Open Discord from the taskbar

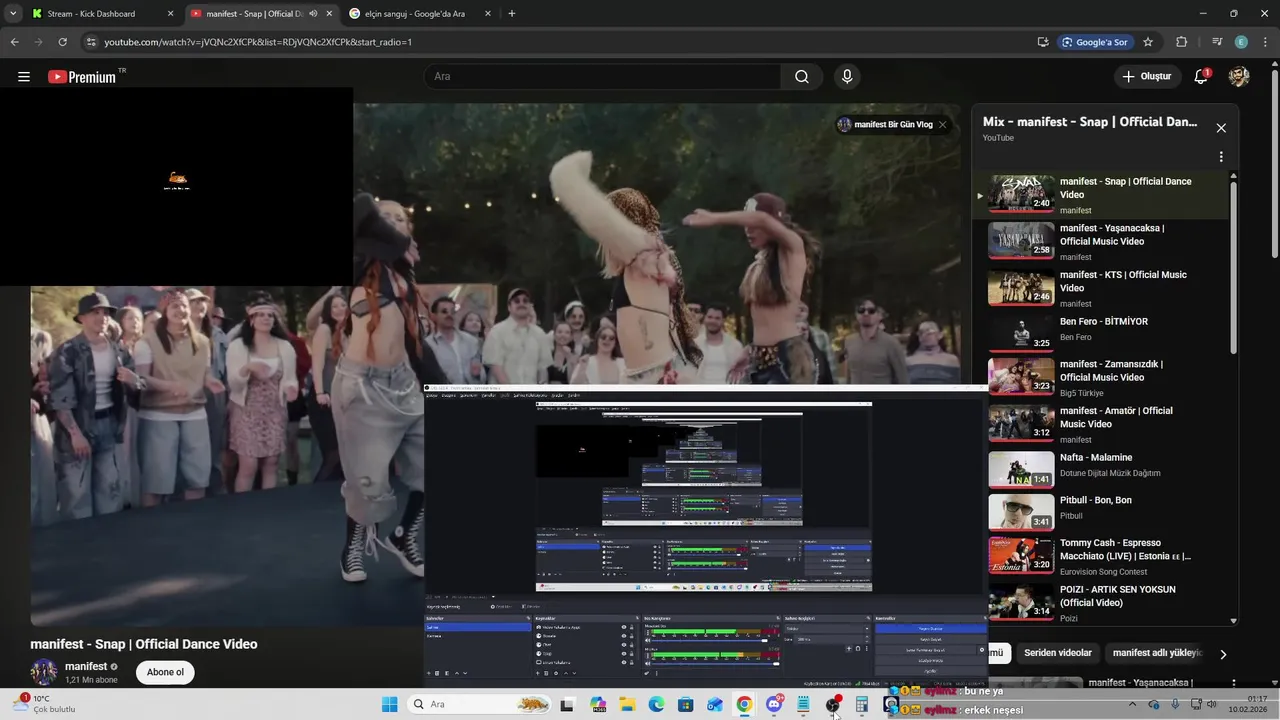coord(774,704)
